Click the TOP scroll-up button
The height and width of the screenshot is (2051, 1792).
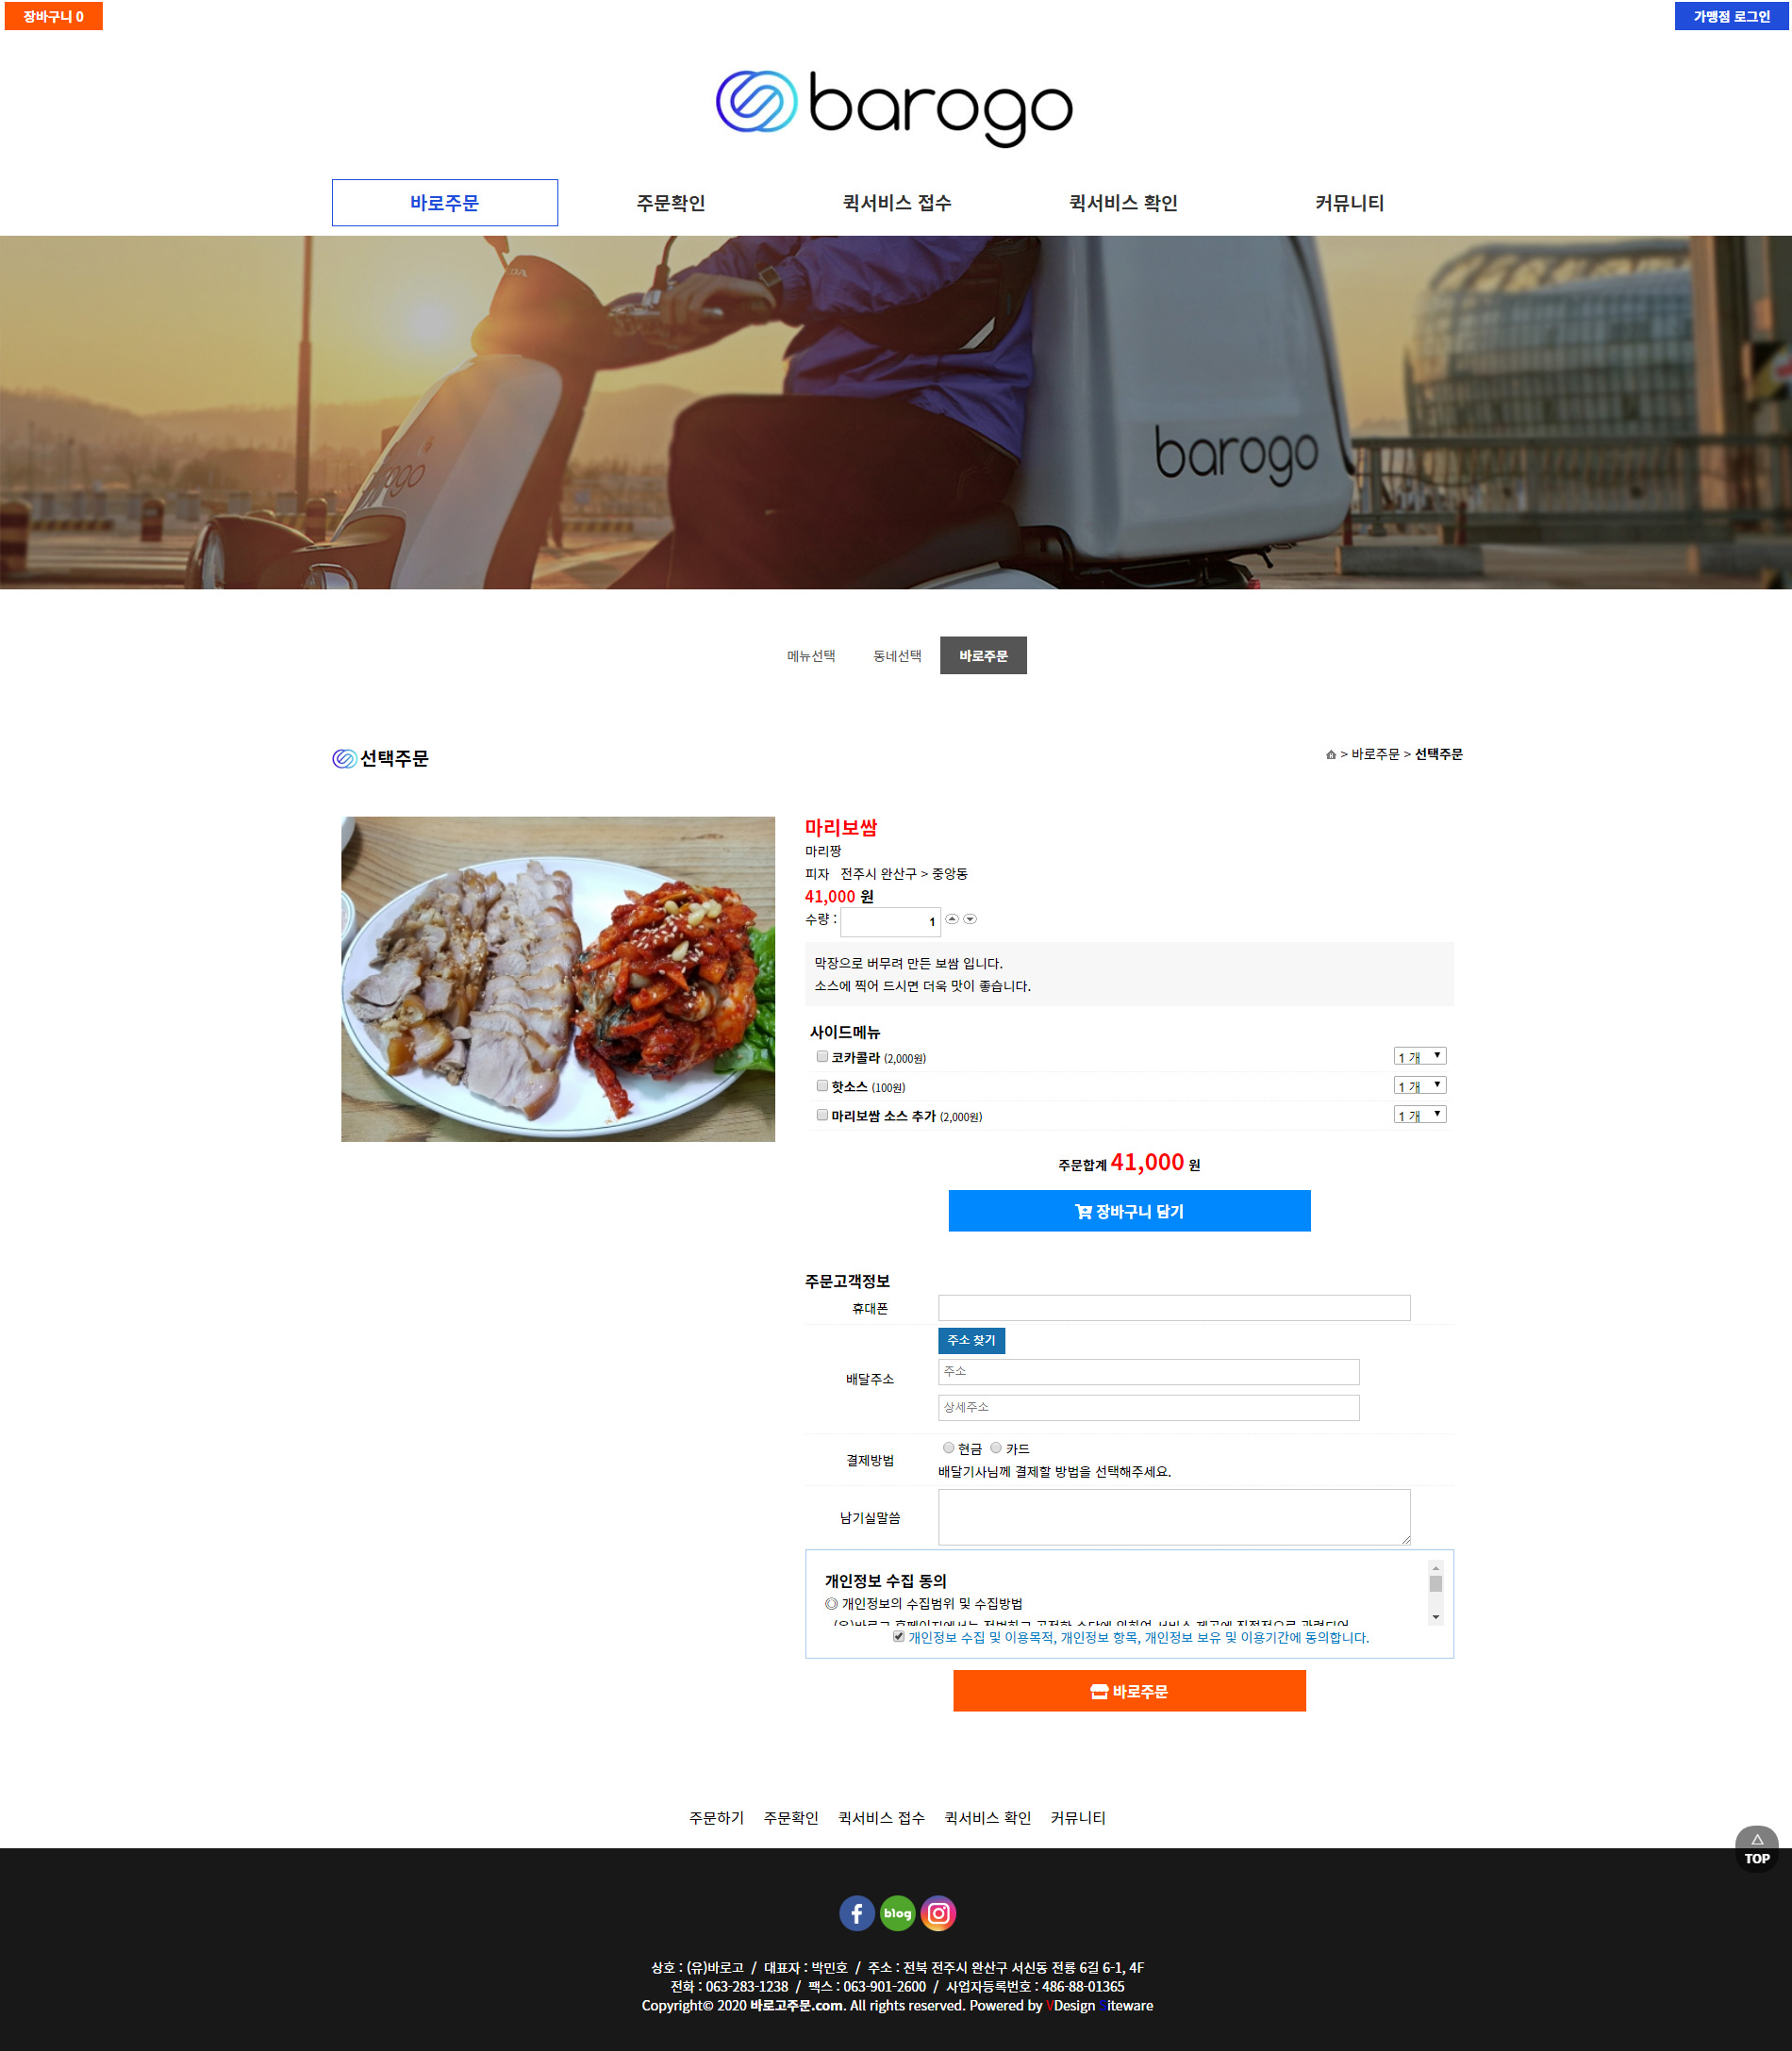pyautogui.click(x=1756, y=1848)
